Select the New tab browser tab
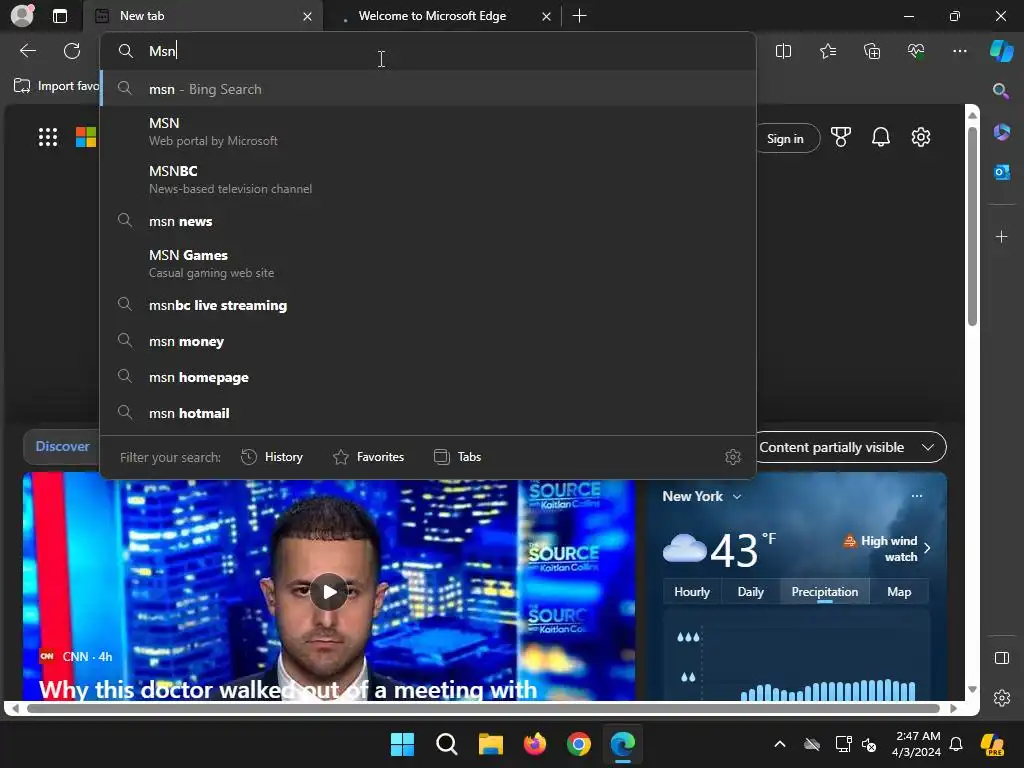 202,16
